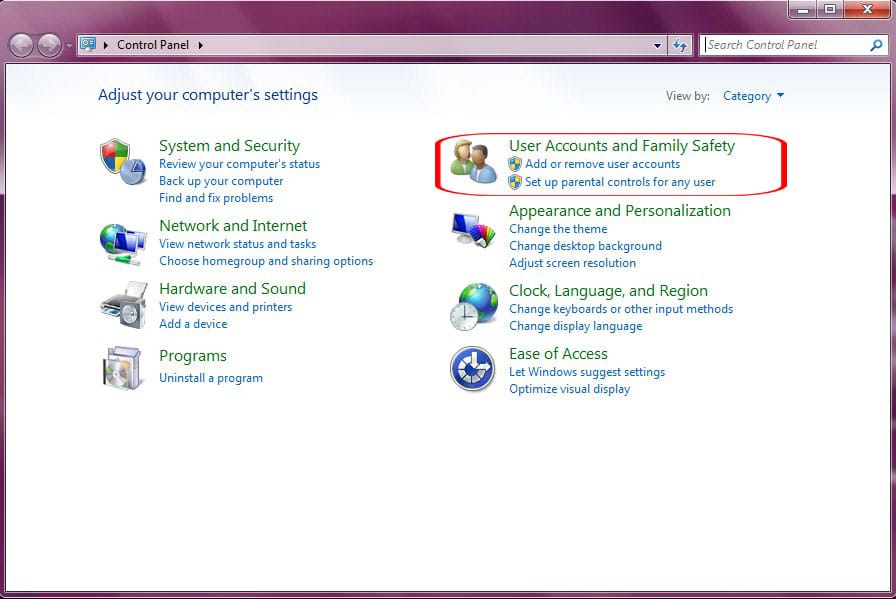Open Network and Internet category

click(233, 226)
